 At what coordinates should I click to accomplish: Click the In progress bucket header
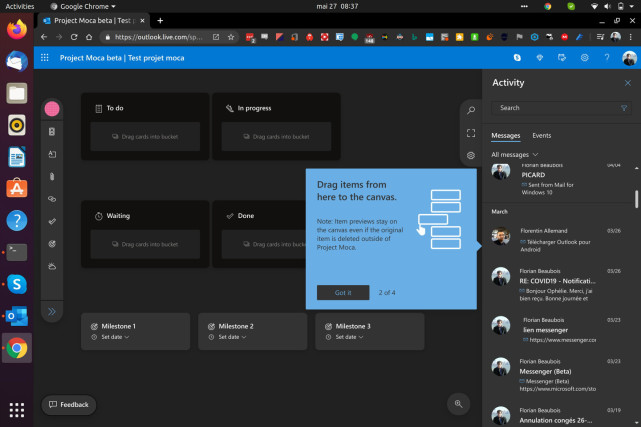[254, 108]
